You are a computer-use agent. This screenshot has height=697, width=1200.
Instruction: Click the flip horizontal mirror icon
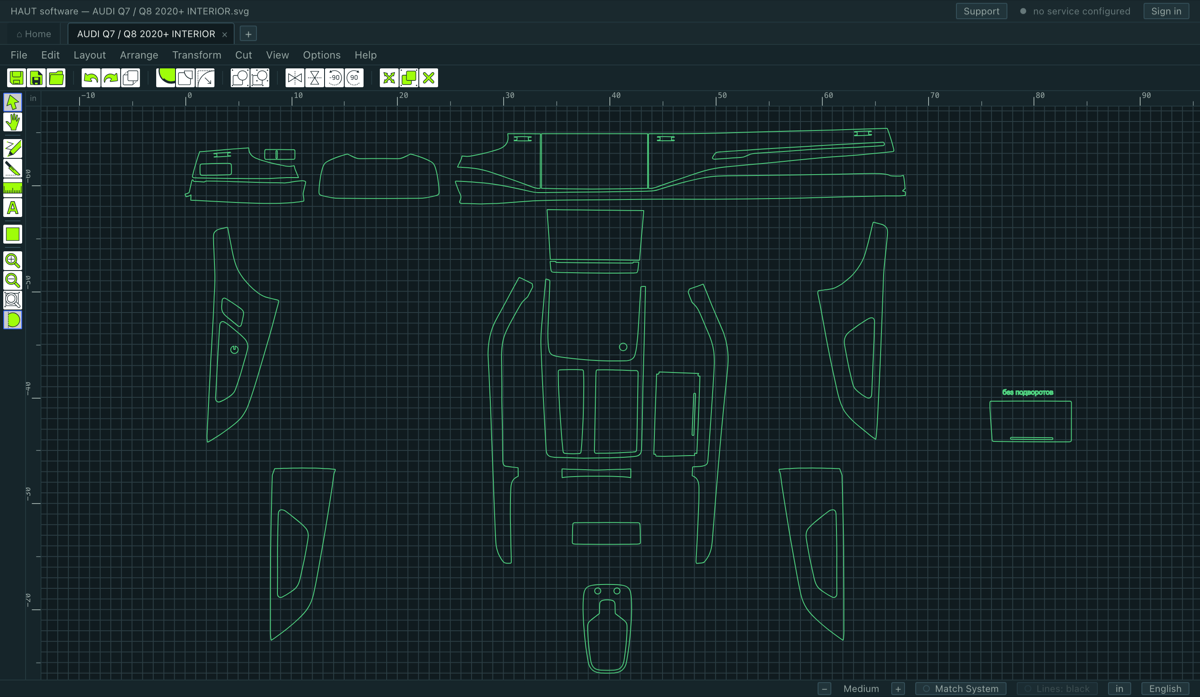(294, 78)
